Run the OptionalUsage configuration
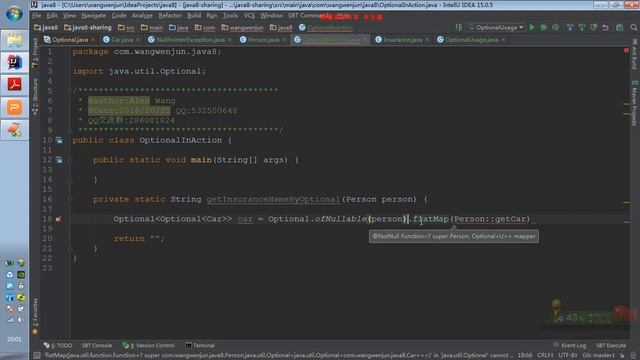Image resolution: width=640 pixels, height=360 pixels. (532, 28)
